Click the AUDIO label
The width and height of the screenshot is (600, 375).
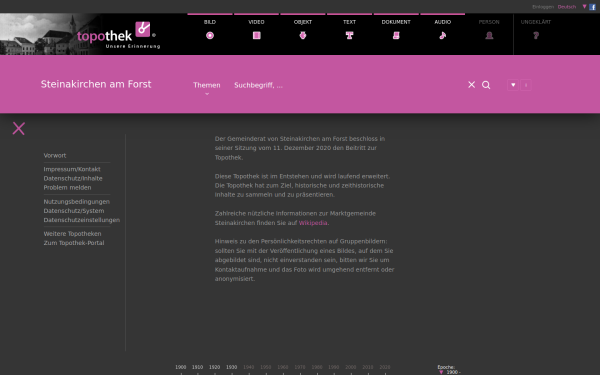click(x=443, y=22)
